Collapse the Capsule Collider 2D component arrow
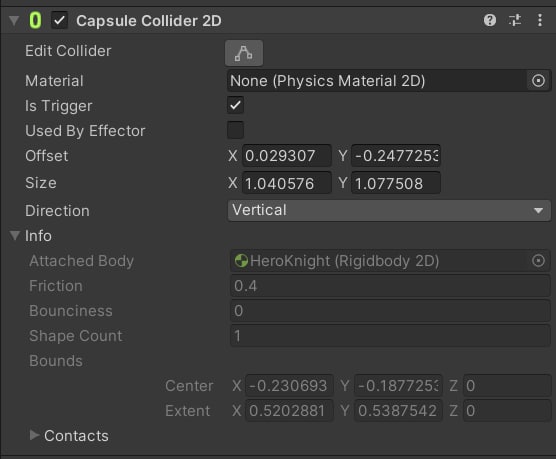Viewport: 556px width, 459px height. tap(14, 21)
